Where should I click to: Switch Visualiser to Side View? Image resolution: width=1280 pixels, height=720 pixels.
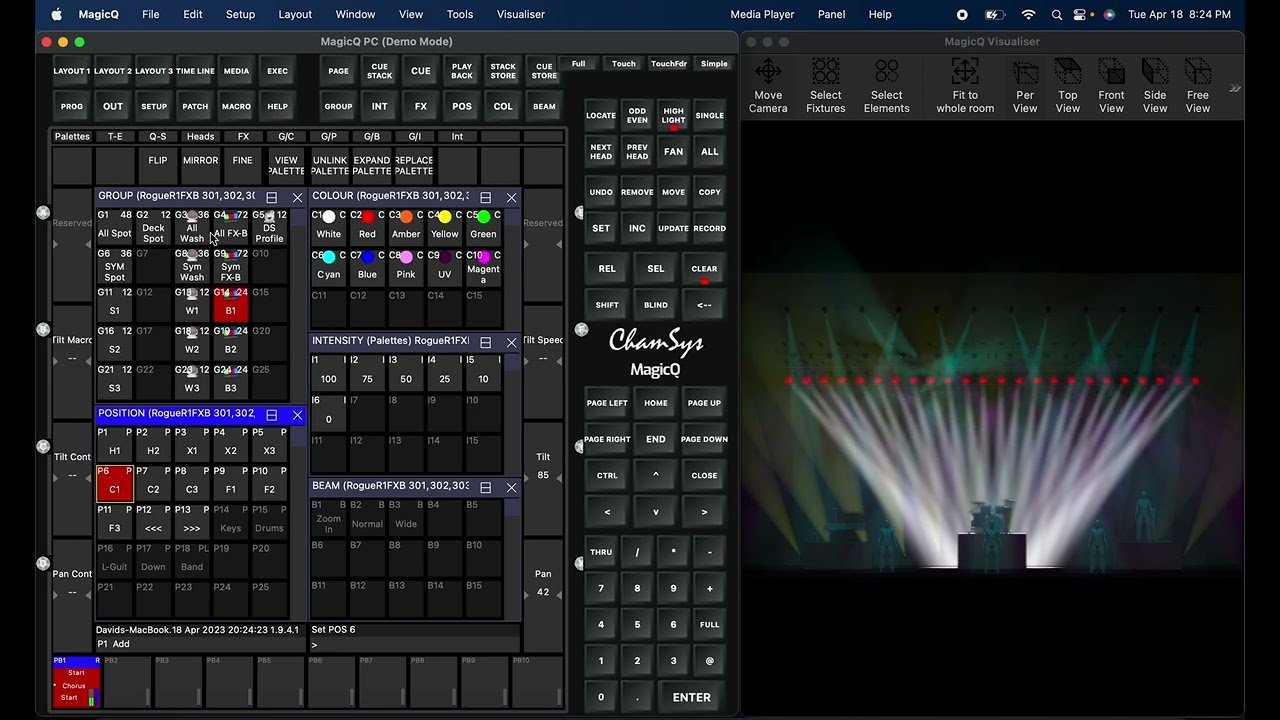tap(1155, 86)
